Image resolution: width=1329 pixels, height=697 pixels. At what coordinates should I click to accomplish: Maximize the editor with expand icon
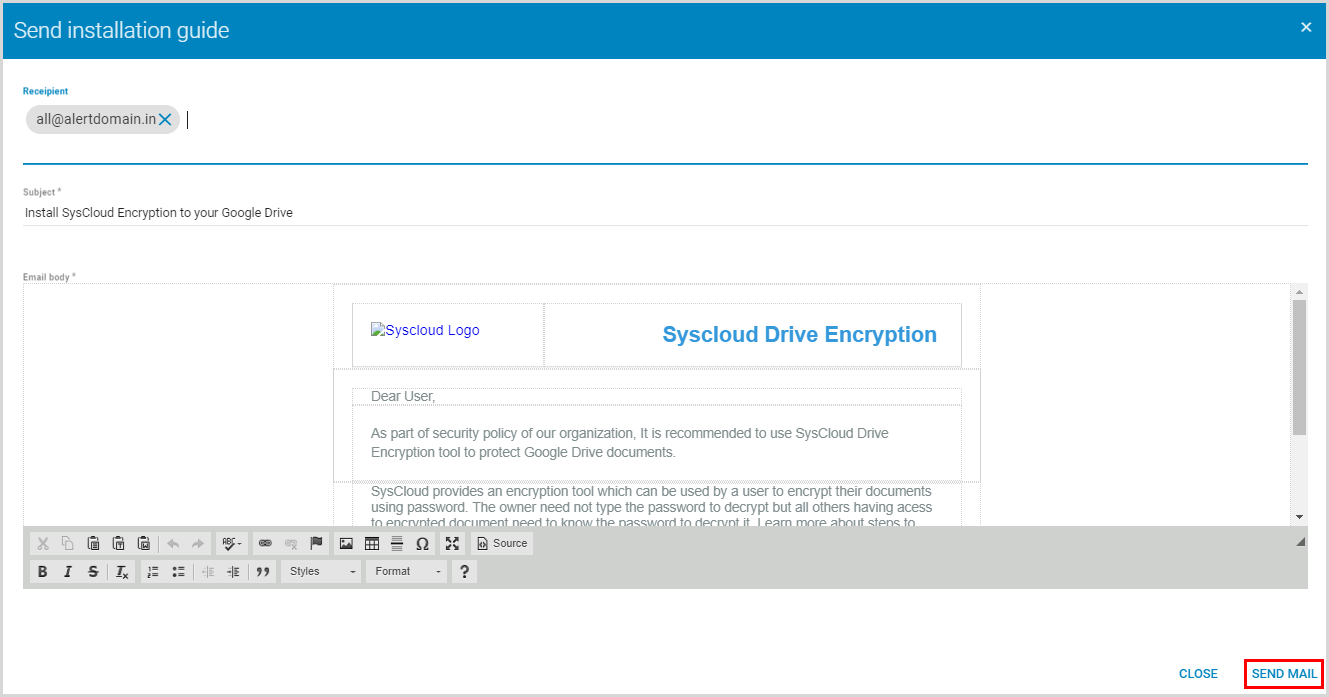453,543
